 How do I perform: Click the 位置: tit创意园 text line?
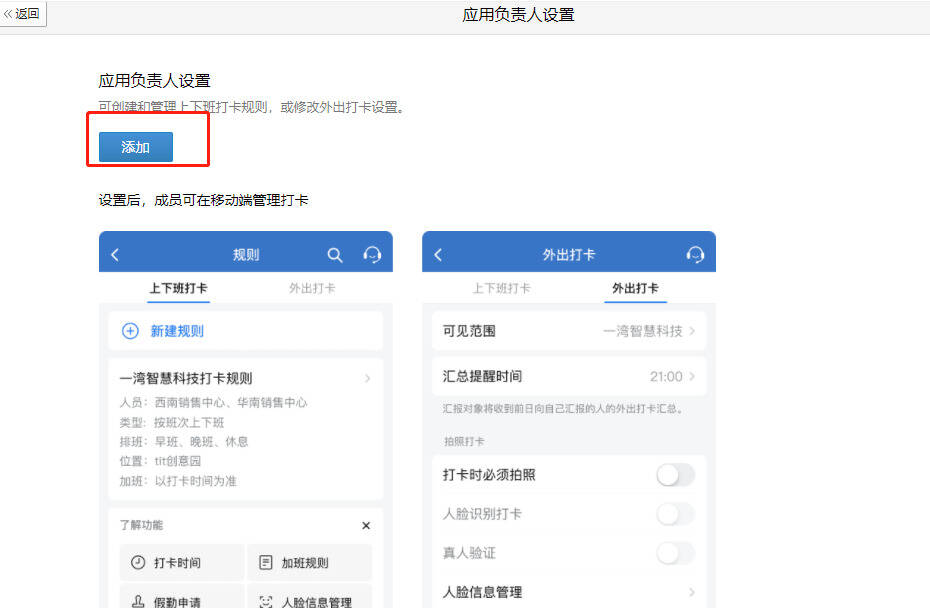(x=160, y=461)
